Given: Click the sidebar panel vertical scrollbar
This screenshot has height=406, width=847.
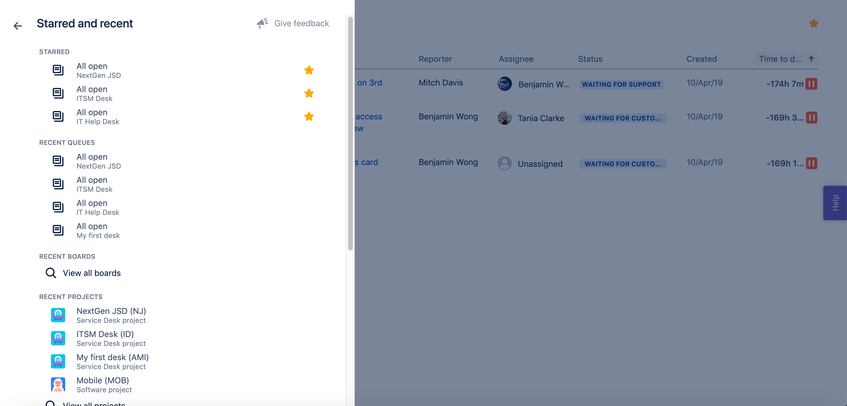Looking at the screenshot, I should 350,130.
